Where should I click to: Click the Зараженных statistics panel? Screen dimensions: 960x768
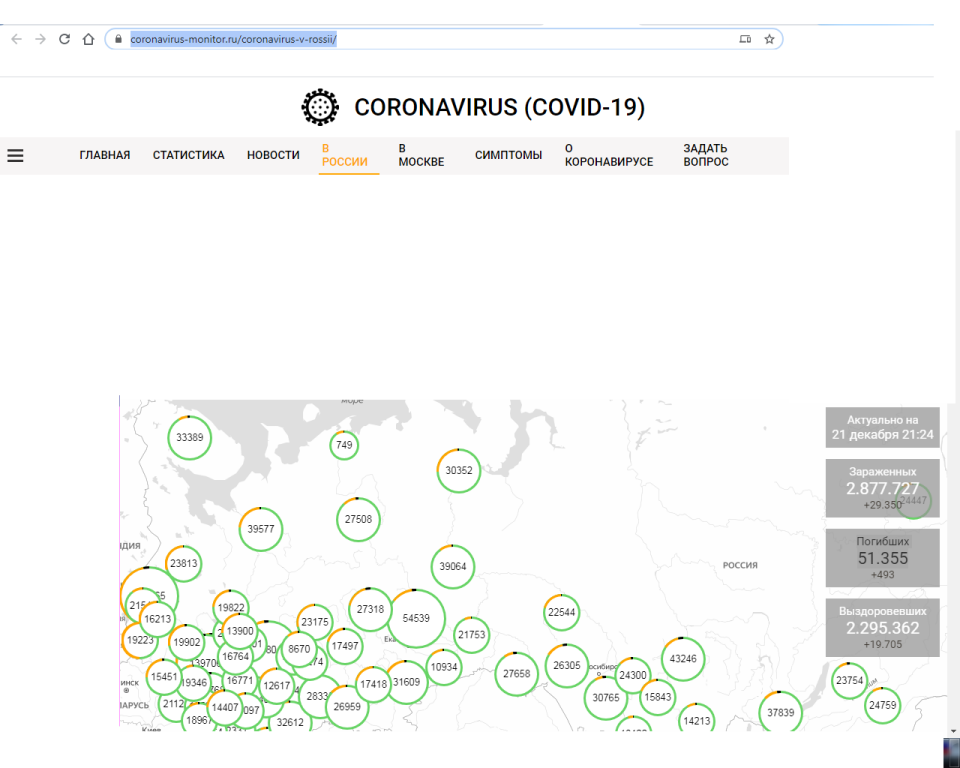coord(882,487)
